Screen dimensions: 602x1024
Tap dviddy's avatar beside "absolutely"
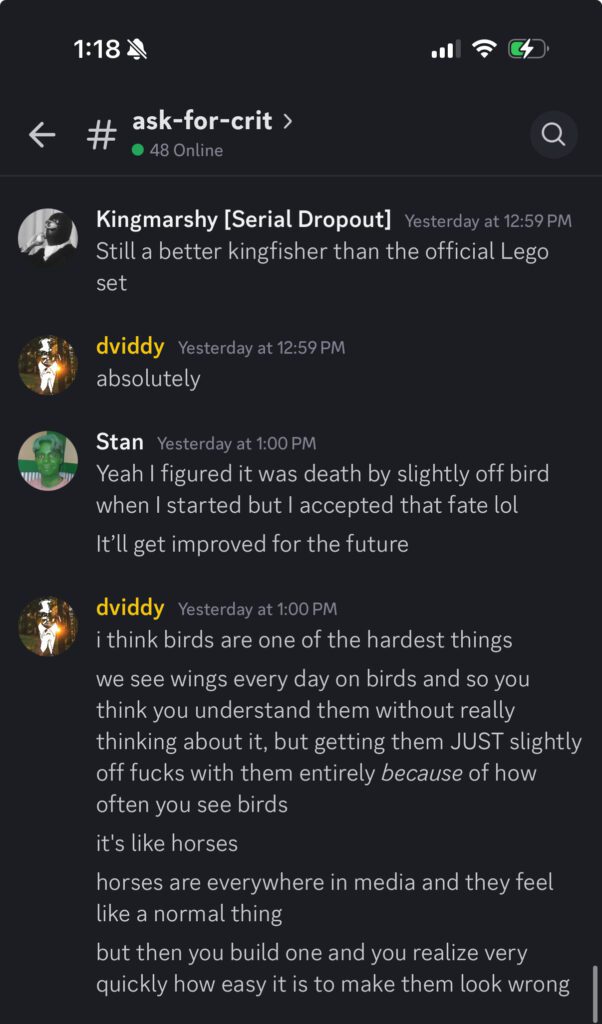48,365
